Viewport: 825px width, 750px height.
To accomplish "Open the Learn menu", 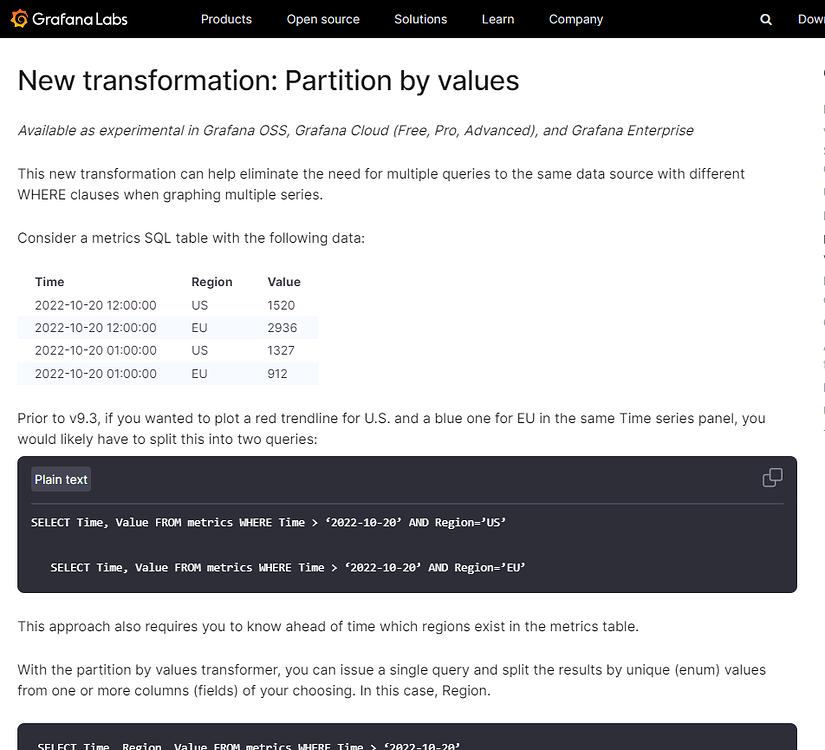I will (x=497, y=19).
